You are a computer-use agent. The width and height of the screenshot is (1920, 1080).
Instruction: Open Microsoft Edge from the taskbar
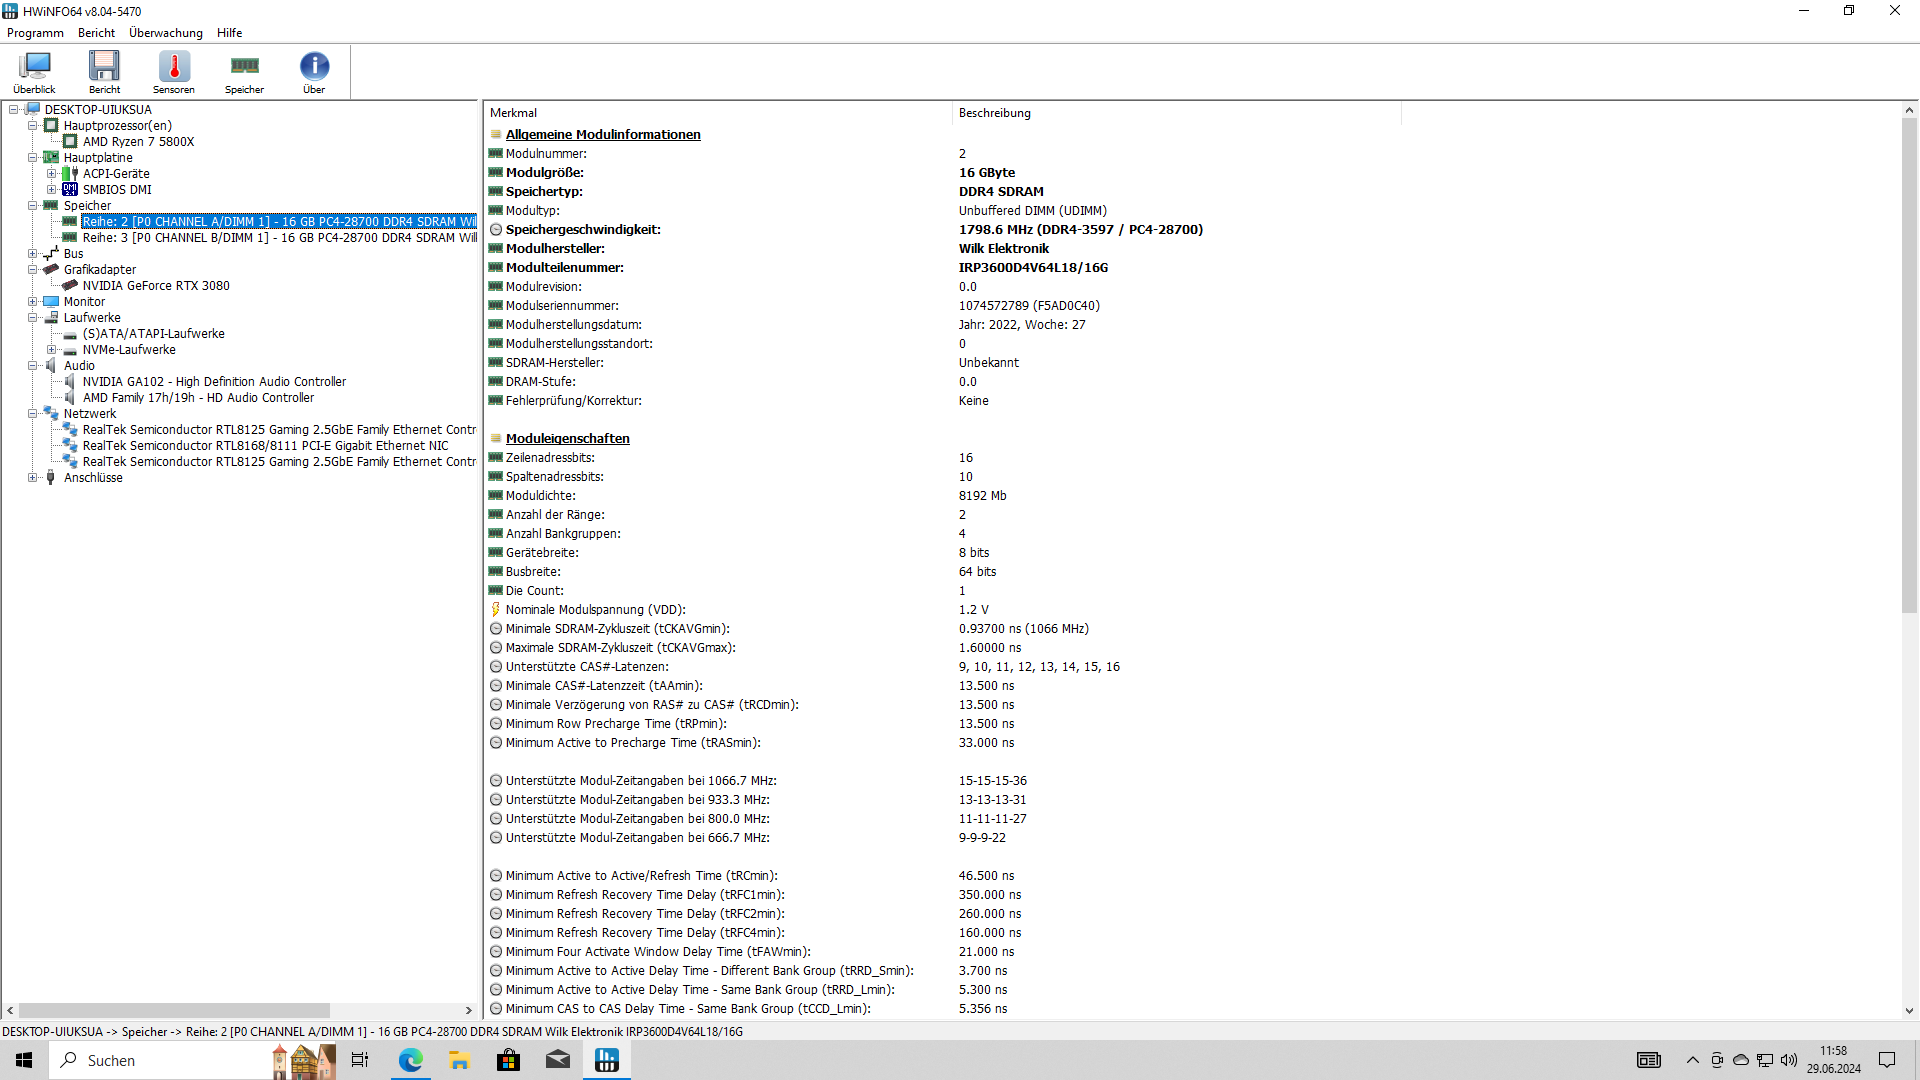click(x=410, y=1060)
